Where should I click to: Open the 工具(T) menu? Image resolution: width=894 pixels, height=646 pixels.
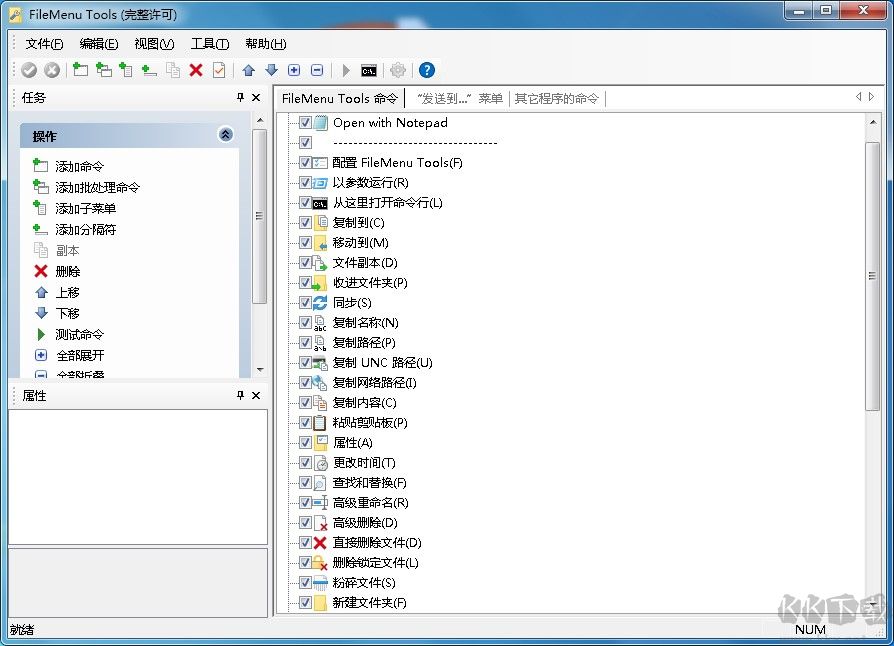point(210,44)
